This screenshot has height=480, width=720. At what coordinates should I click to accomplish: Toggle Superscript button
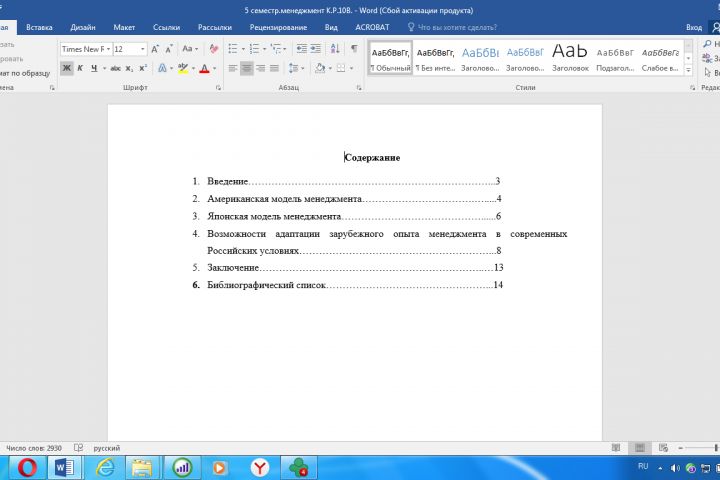click(143, 68)
